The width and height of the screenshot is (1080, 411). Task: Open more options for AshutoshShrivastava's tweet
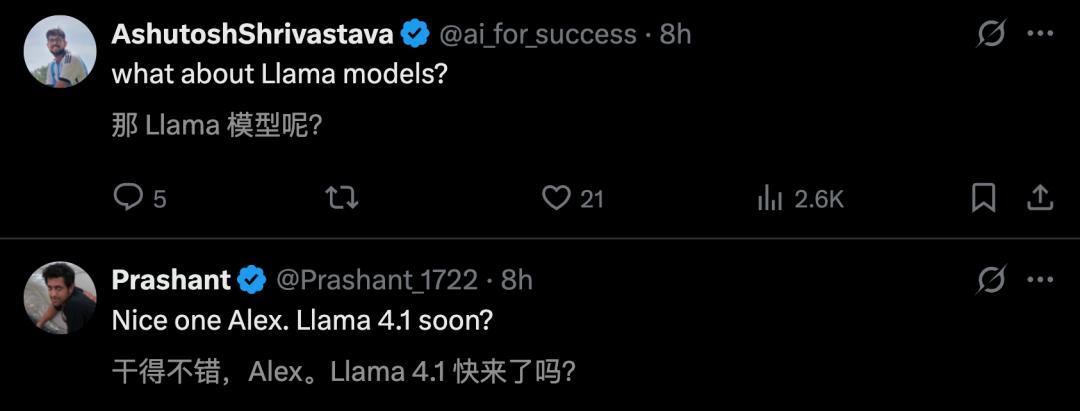pos(1041,34)
